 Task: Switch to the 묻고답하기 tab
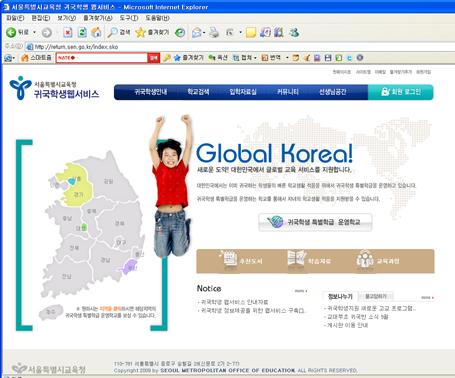coord(376,296)
